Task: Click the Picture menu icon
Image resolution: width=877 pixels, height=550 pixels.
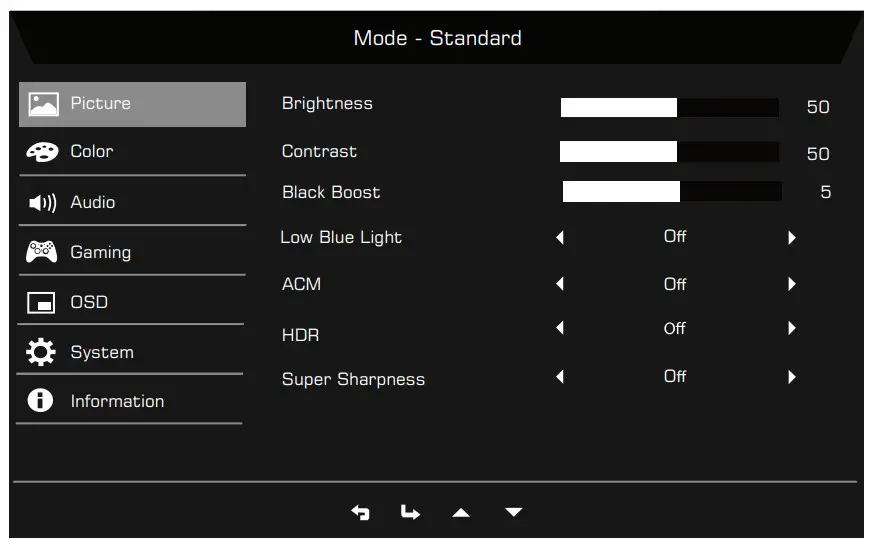Action: (42, 104)
